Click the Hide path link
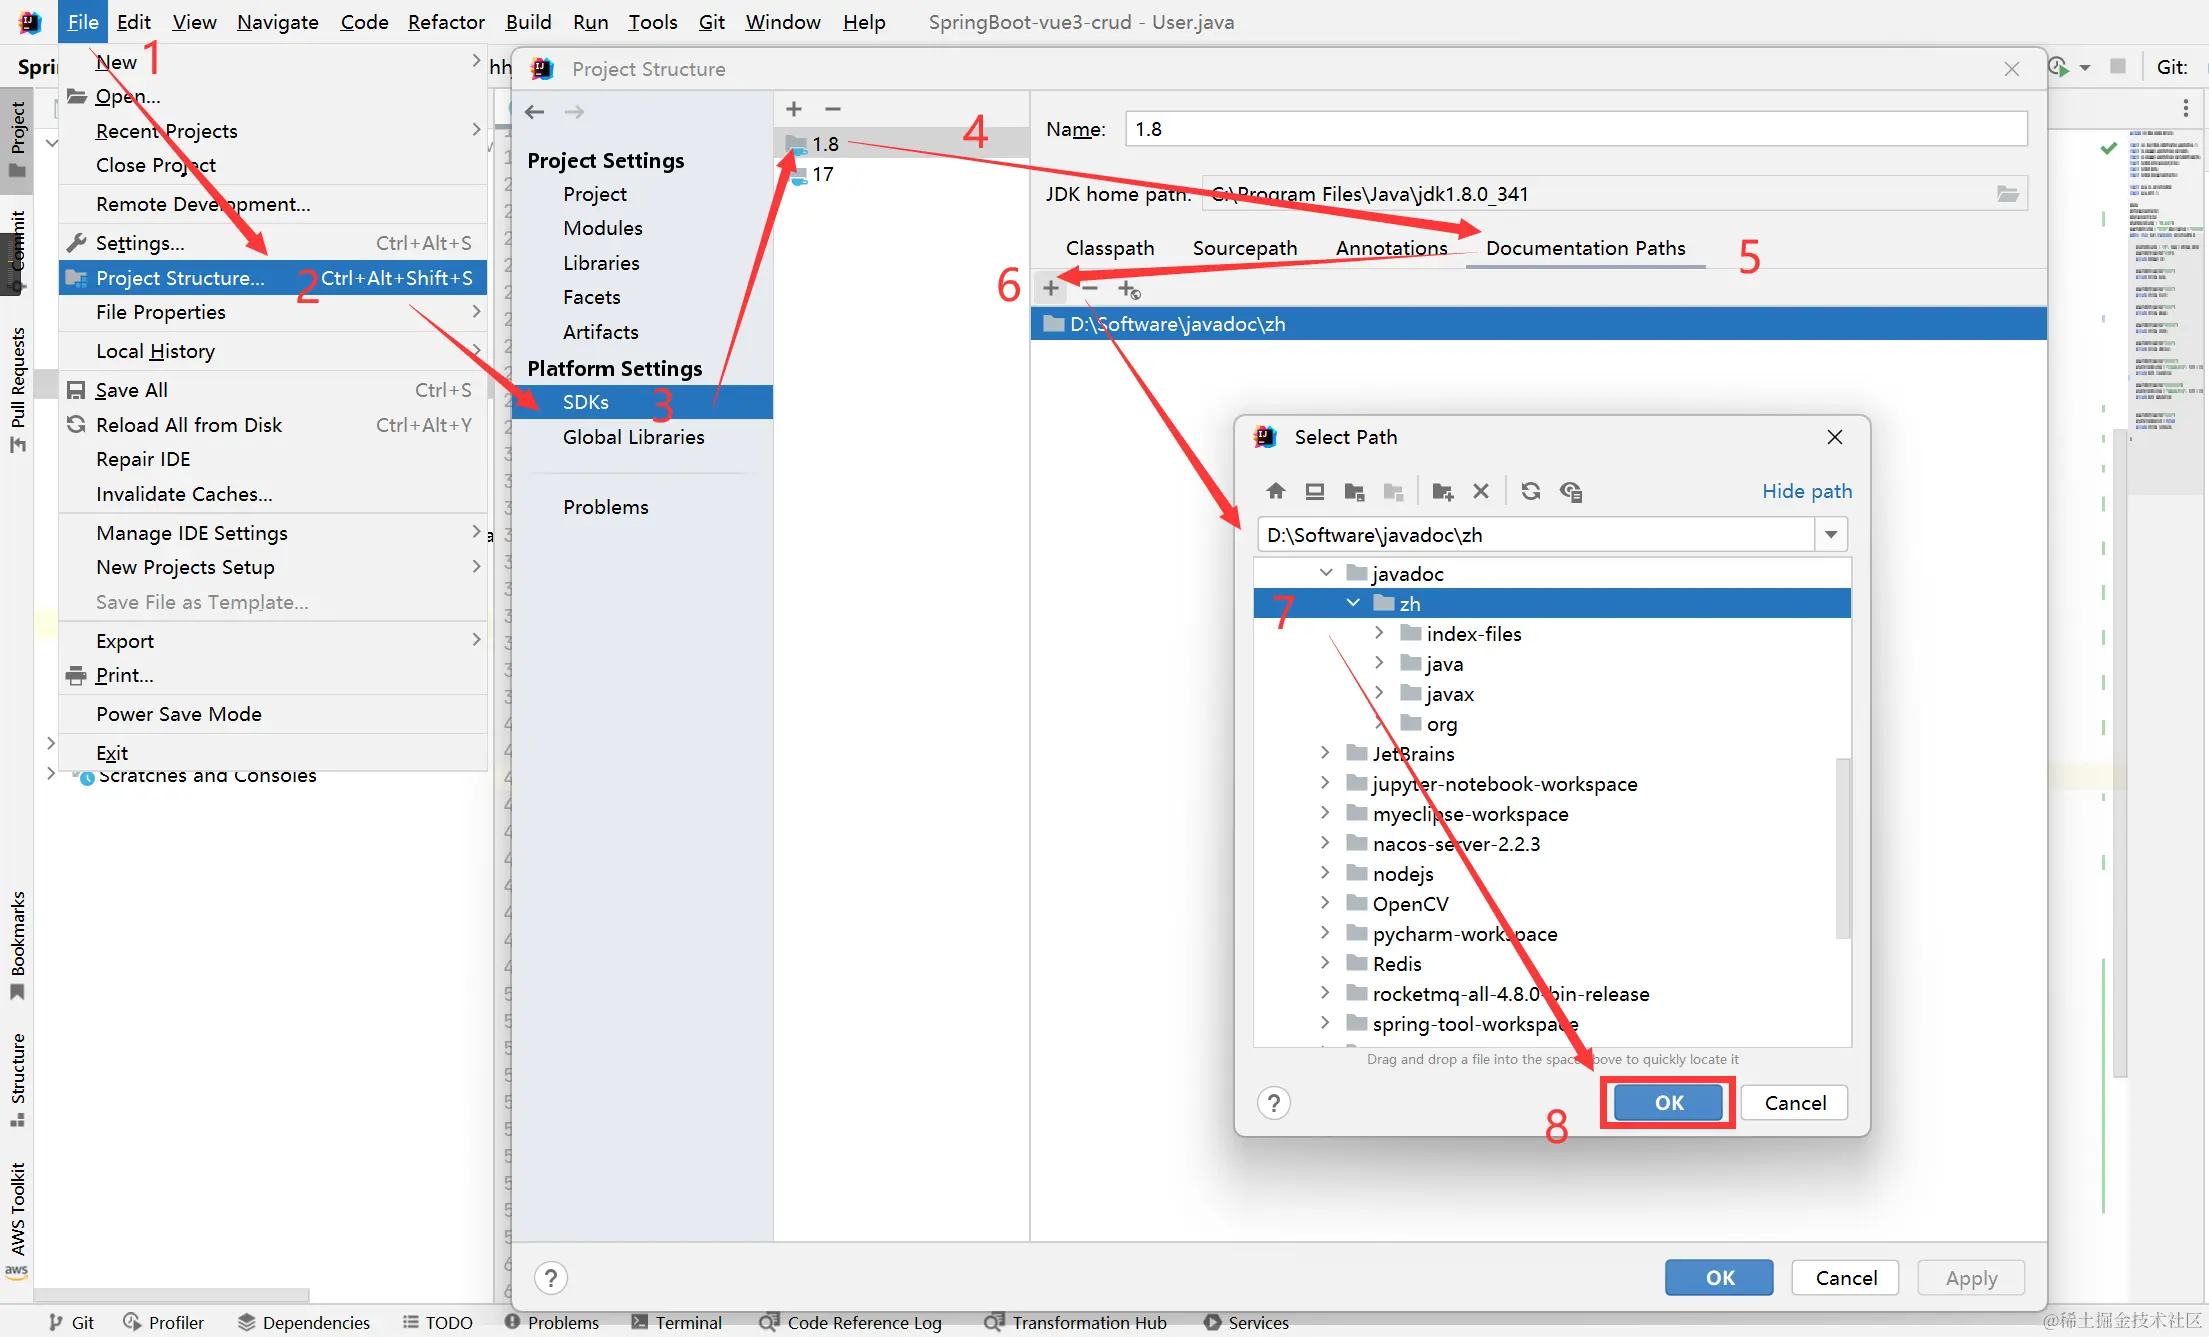Viewport: 2209px width, 1337px height. coord(1806,491)
